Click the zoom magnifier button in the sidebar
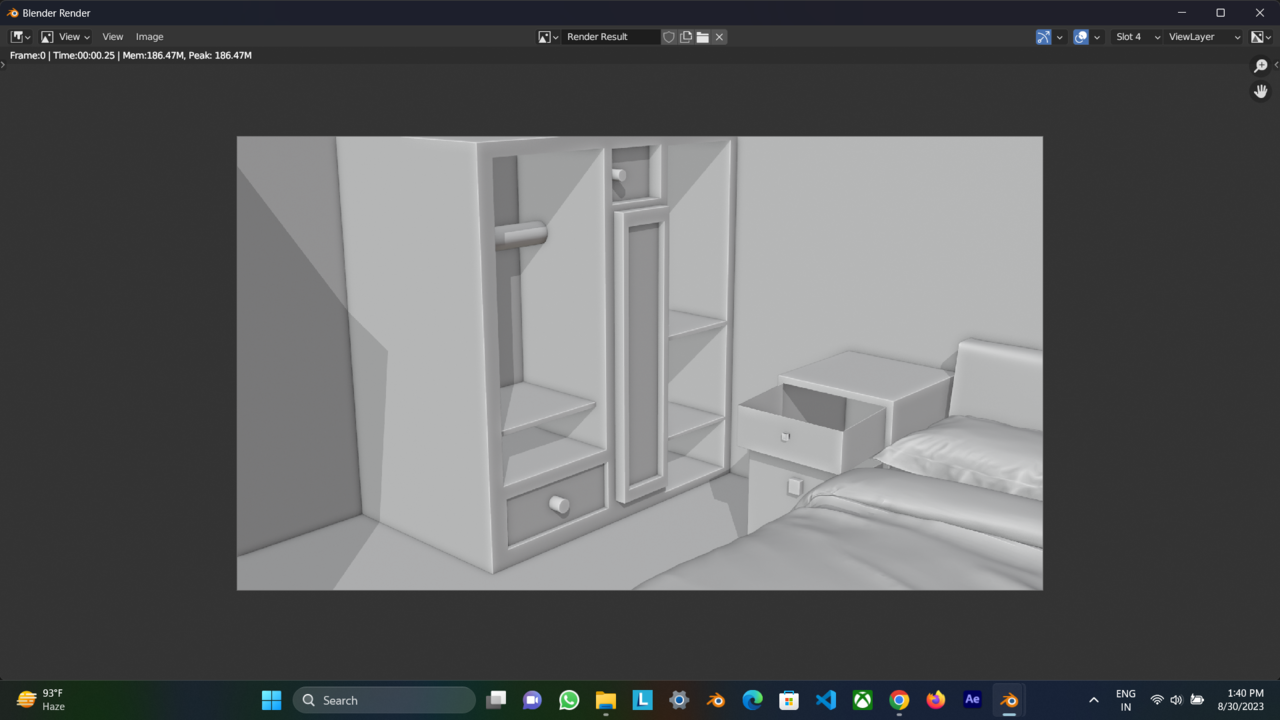 click(1261, 65)
